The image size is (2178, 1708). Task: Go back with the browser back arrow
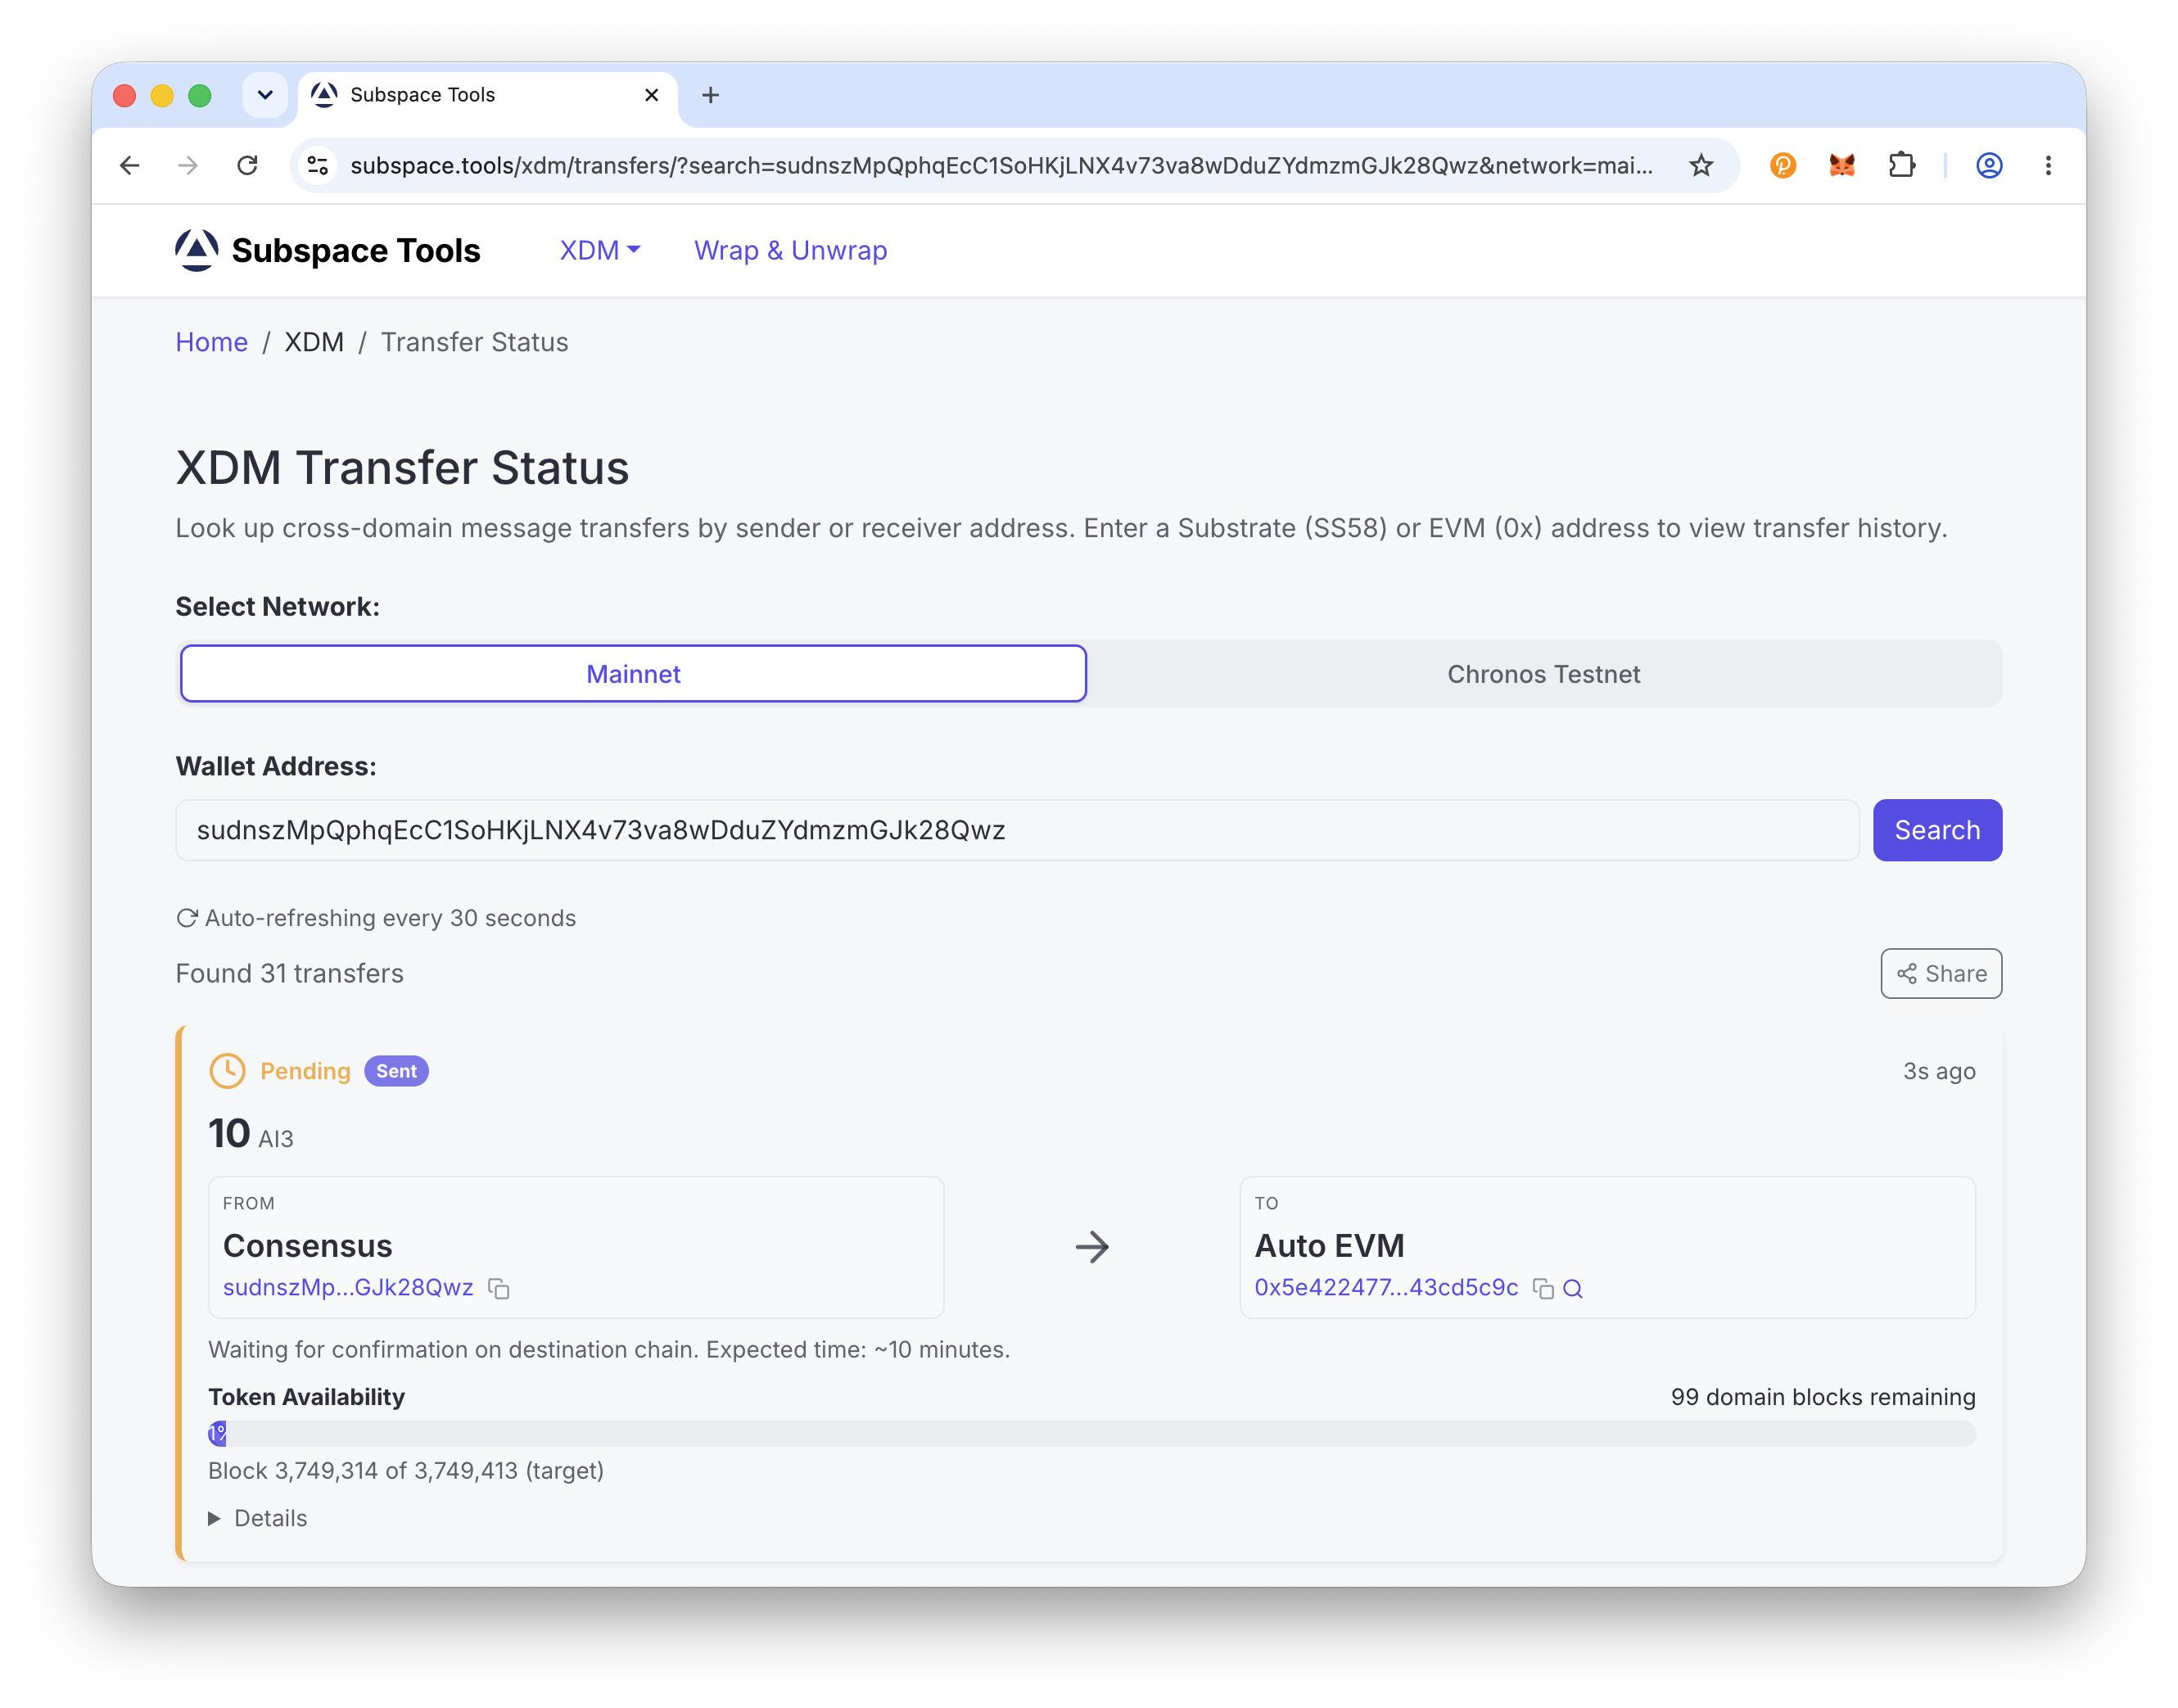click(130, 165)
